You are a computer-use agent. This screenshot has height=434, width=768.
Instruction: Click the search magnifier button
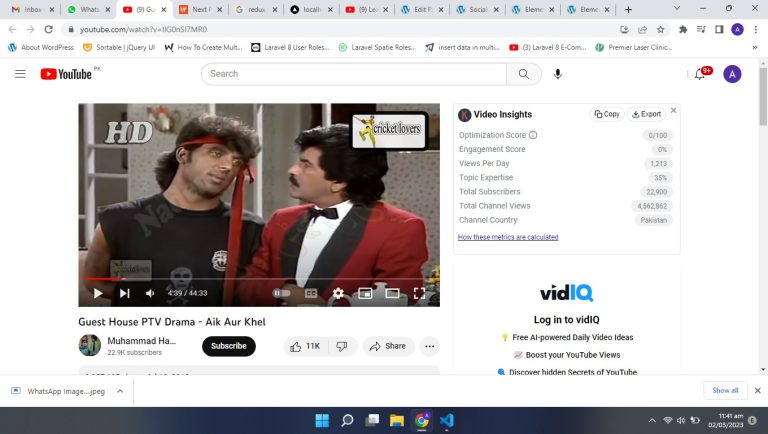[x=524, y=74]
